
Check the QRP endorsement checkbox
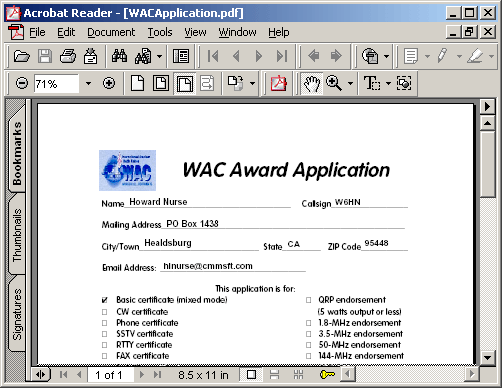tap(309, 300)
